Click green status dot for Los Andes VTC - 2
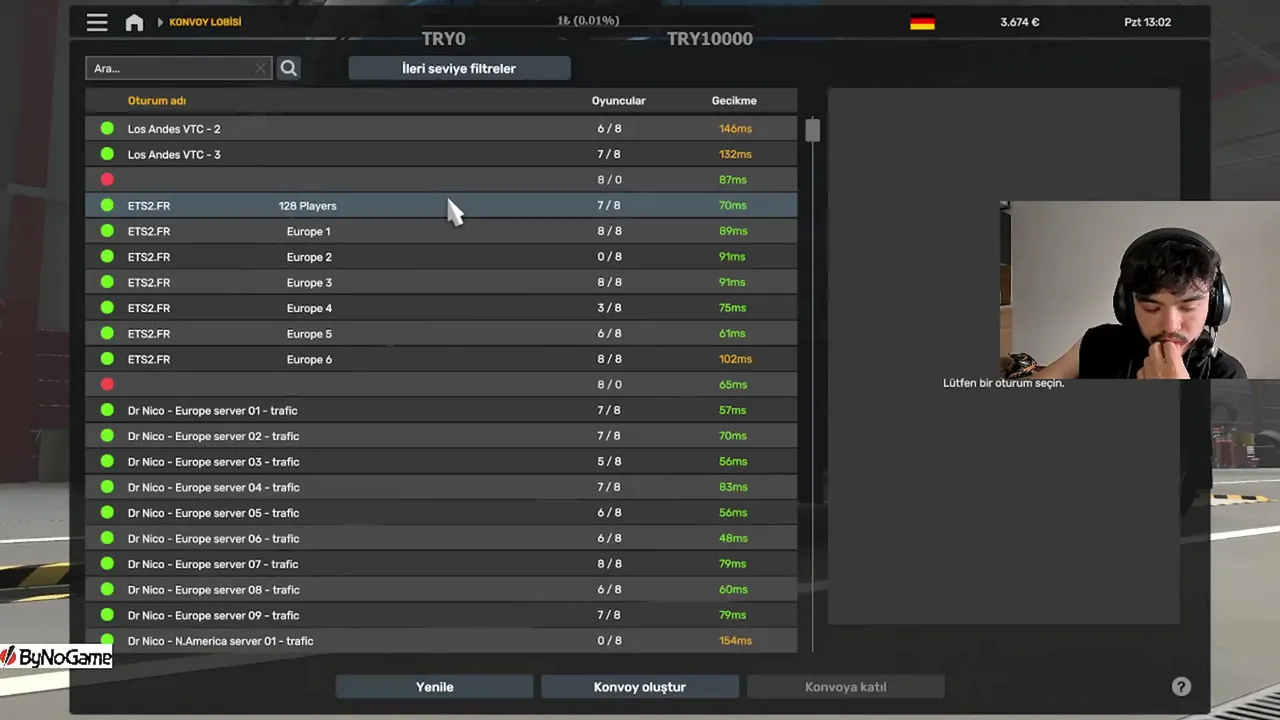Image resolution: width=1280 pixels, height=720 pixels. 107,128
